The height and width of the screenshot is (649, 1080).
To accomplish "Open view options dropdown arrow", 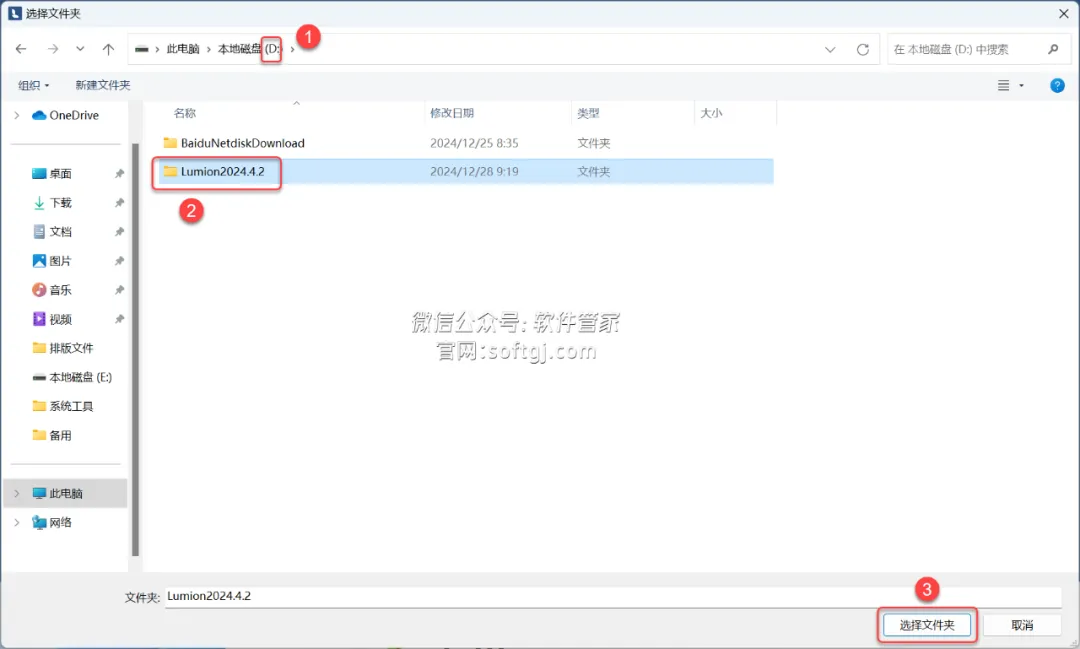I will click(1021, 85).
